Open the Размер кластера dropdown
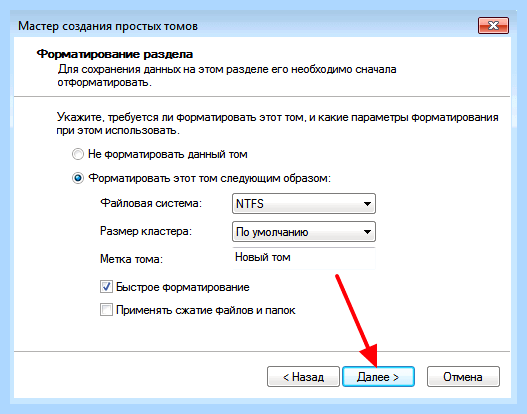The height and width of the screenshot is (414, 527). tap(304, 232)
